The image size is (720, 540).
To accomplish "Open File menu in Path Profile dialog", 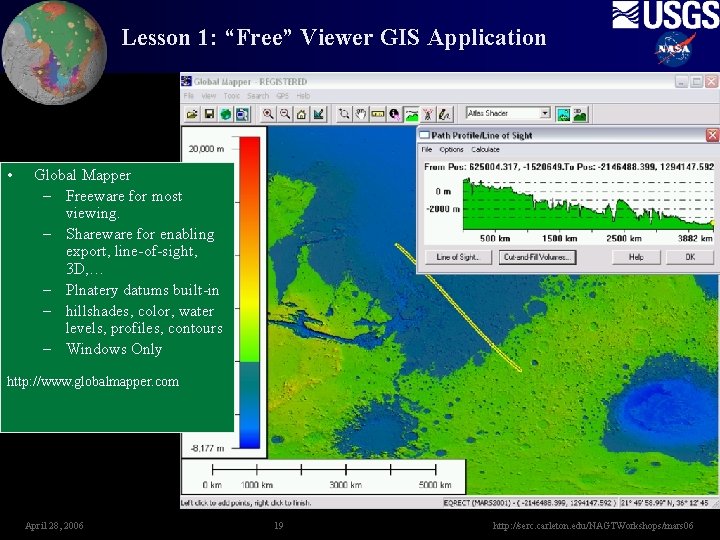I will (x=427, y=149).
